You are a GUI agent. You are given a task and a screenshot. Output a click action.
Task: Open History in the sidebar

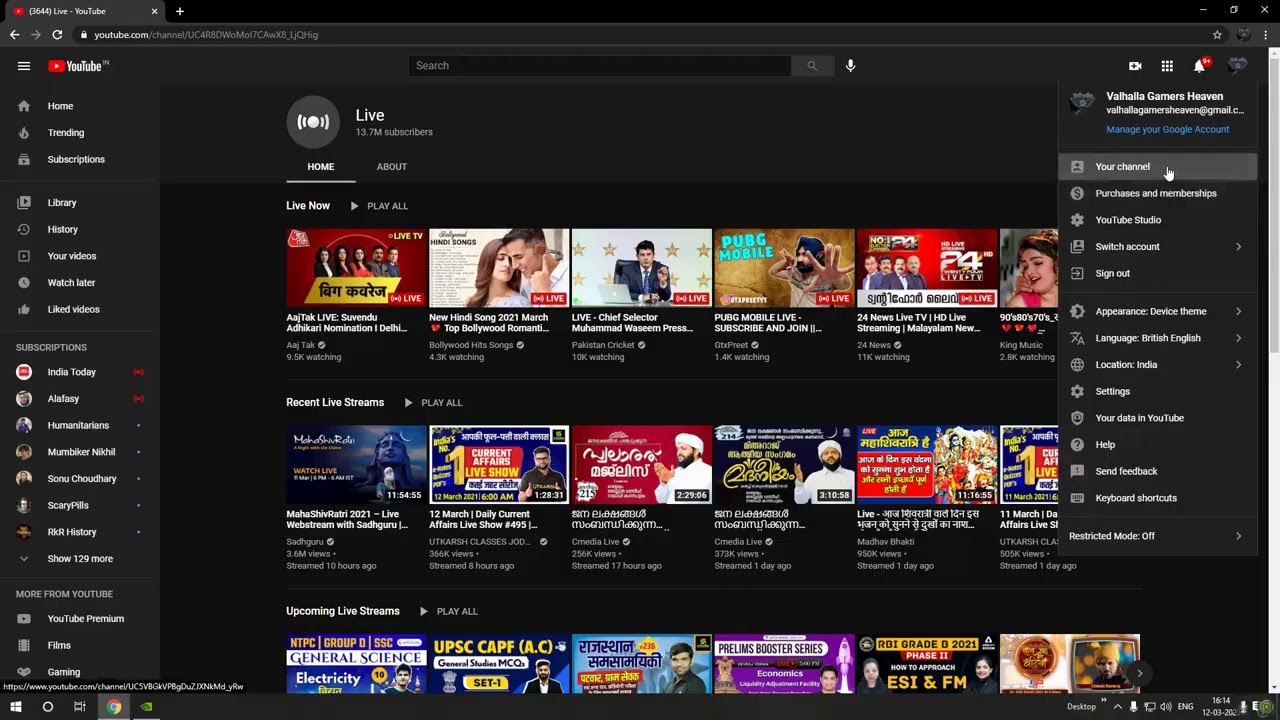[x=80, y=229]
